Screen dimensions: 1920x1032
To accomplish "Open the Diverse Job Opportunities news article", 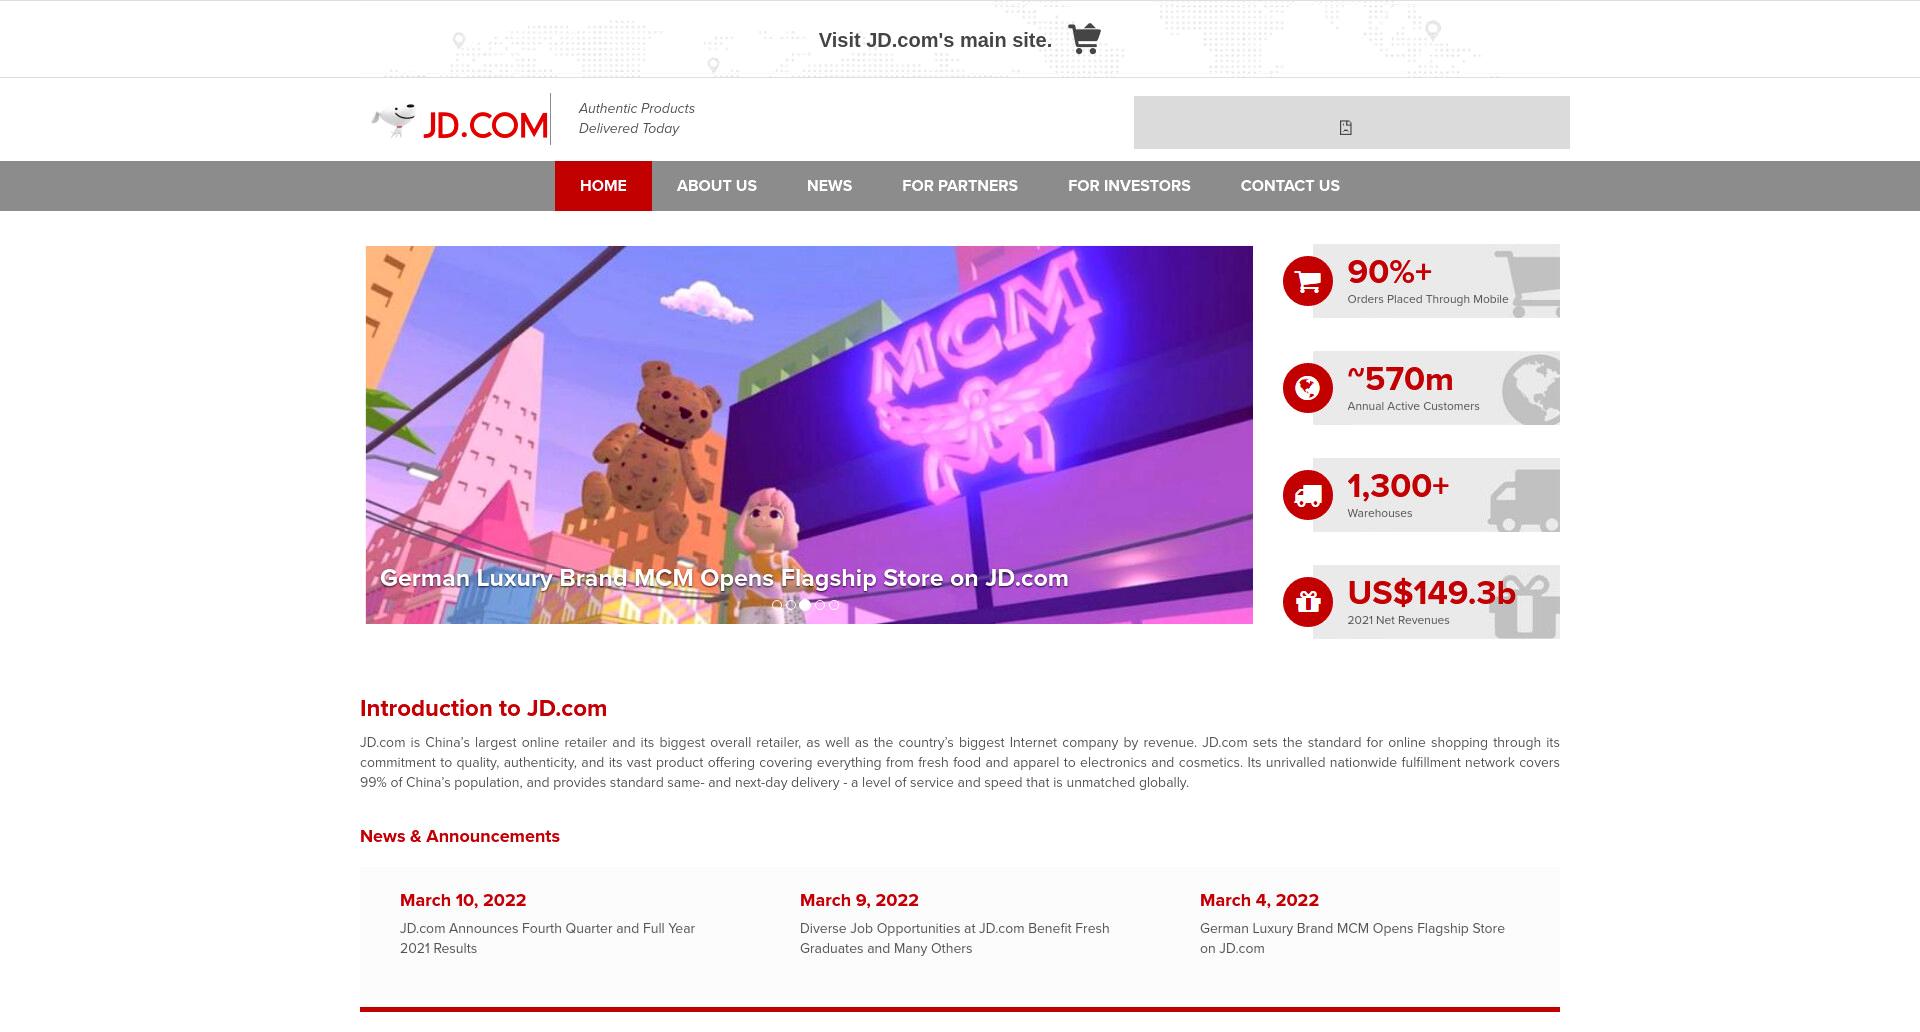I will click(x=955, y=938).
